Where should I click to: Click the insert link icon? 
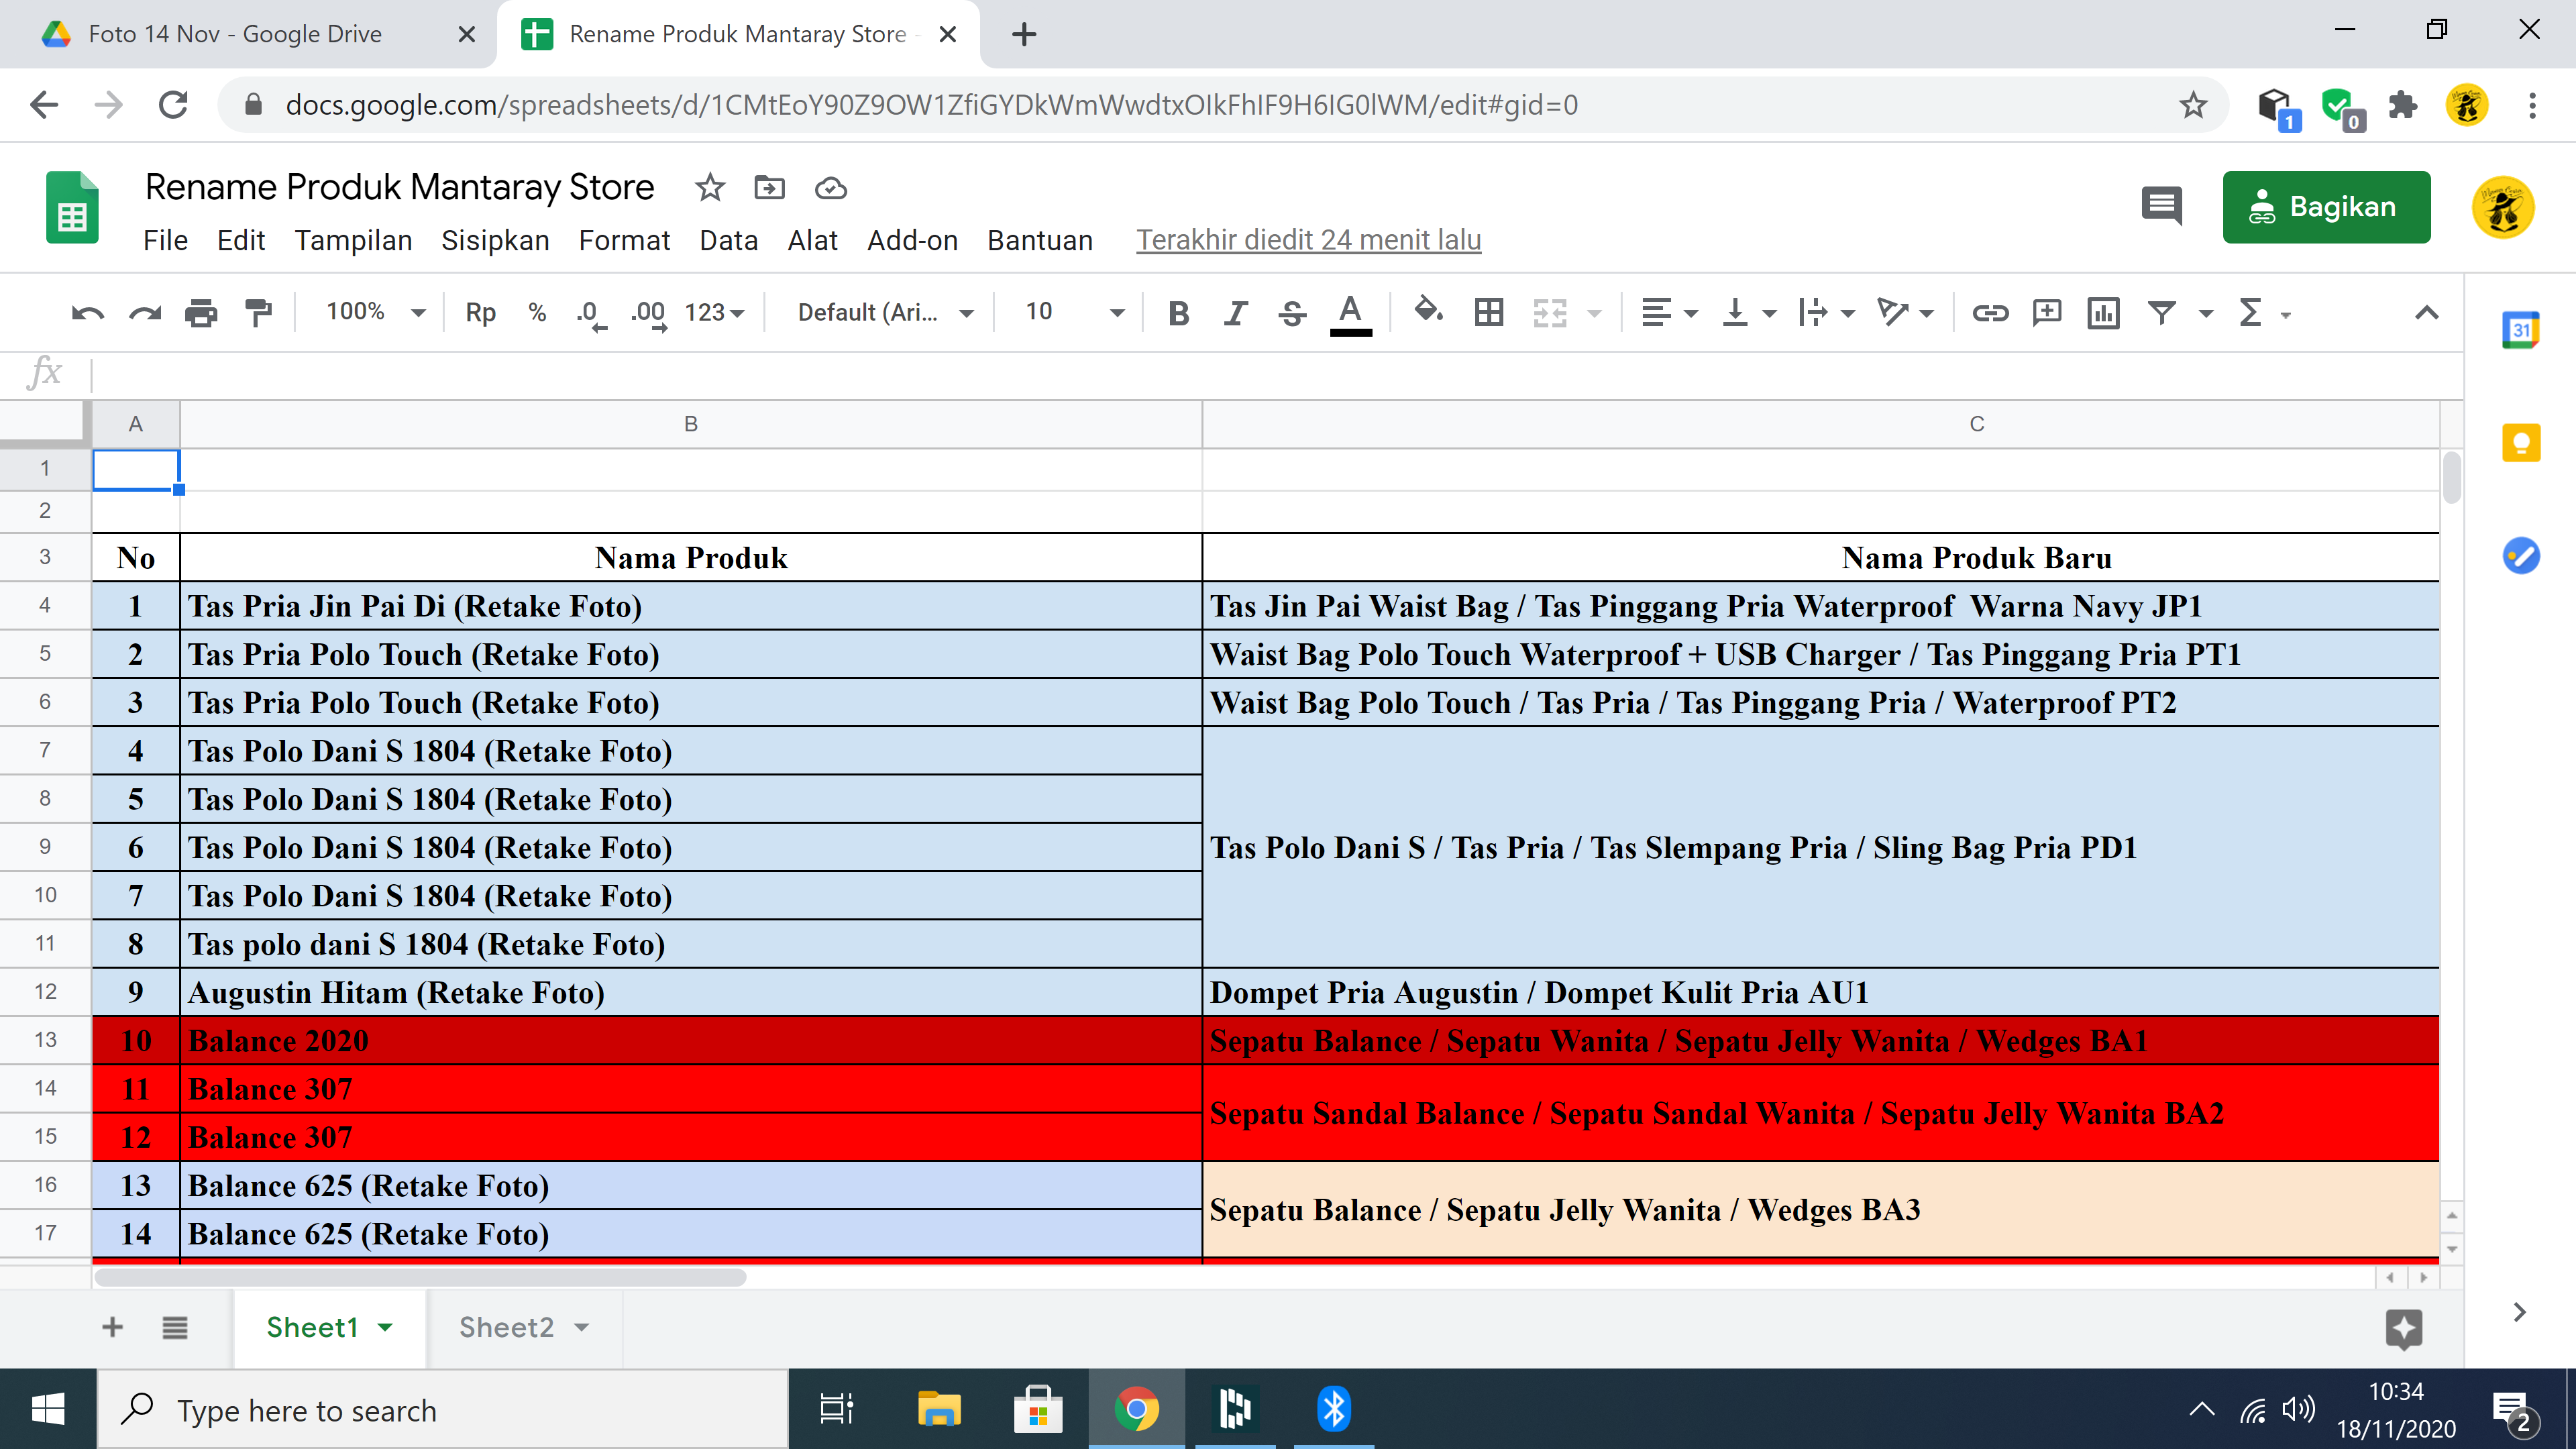click(x=1989, y=313)
